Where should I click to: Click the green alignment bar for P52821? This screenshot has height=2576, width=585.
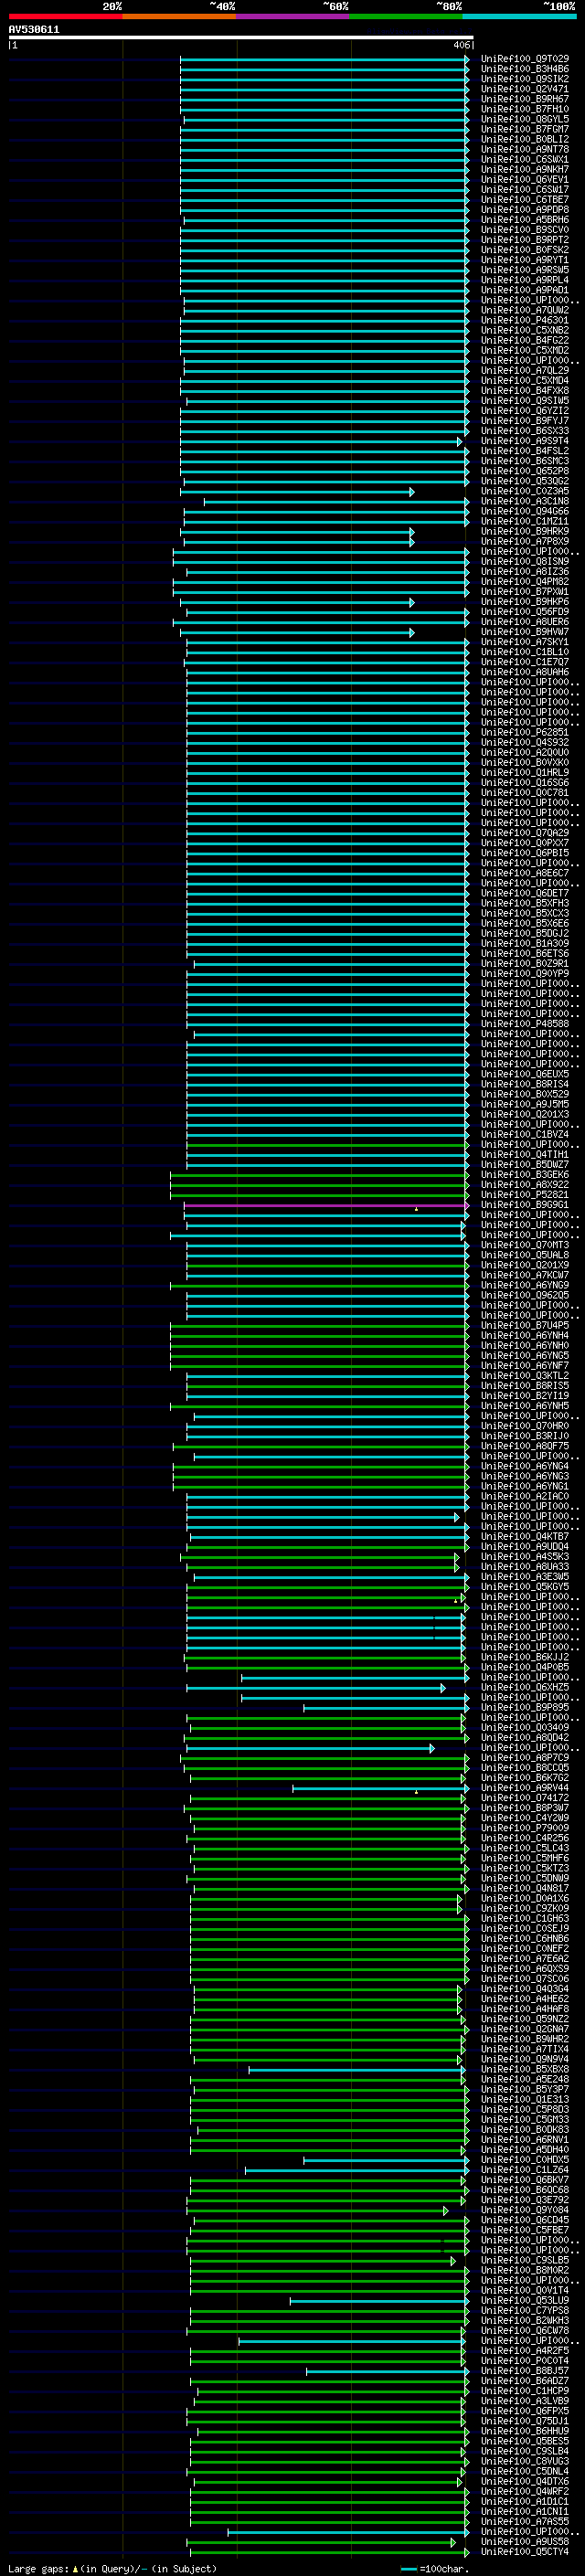[x=318, y=1195]
